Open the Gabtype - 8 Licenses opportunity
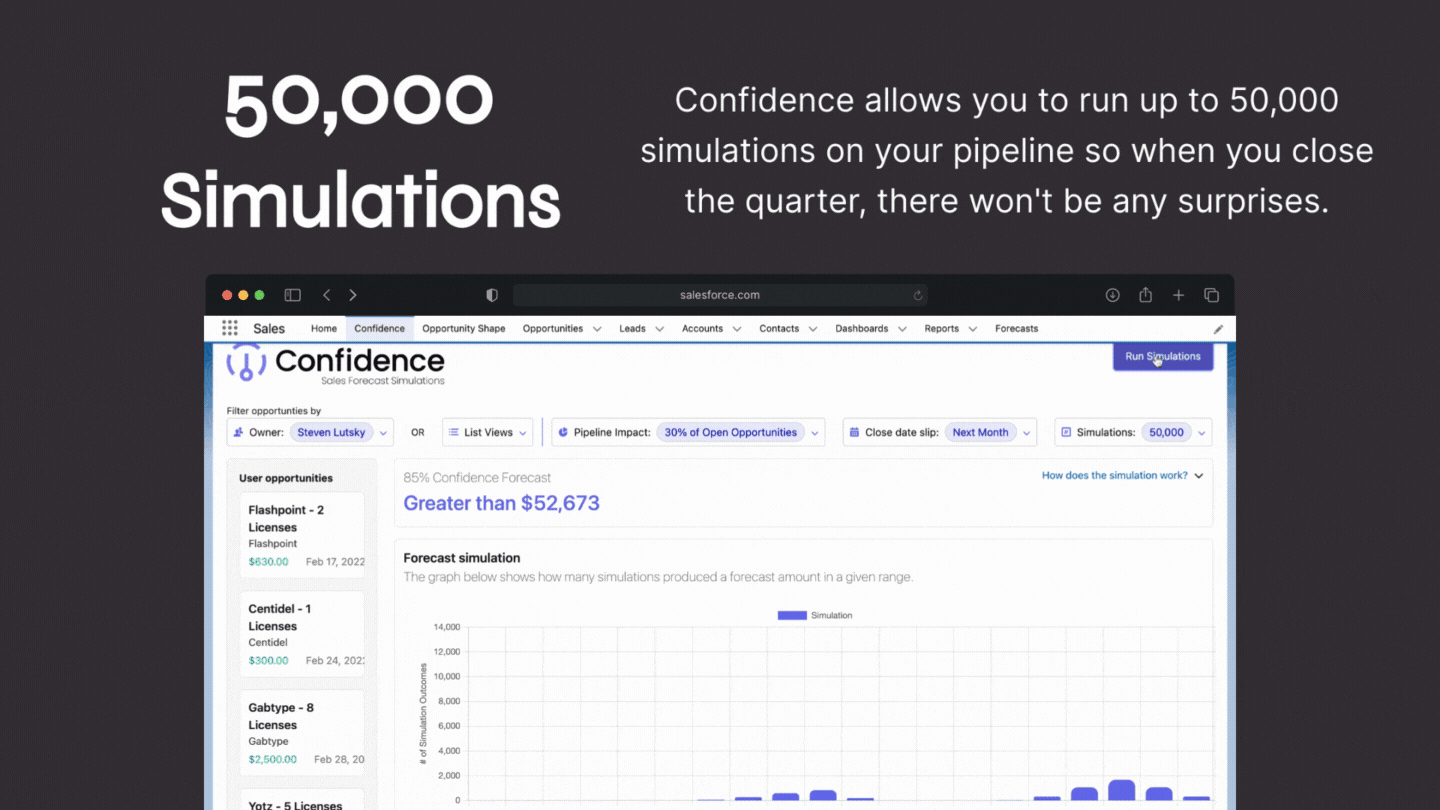The image size is (1440, 810). [303, 732]
